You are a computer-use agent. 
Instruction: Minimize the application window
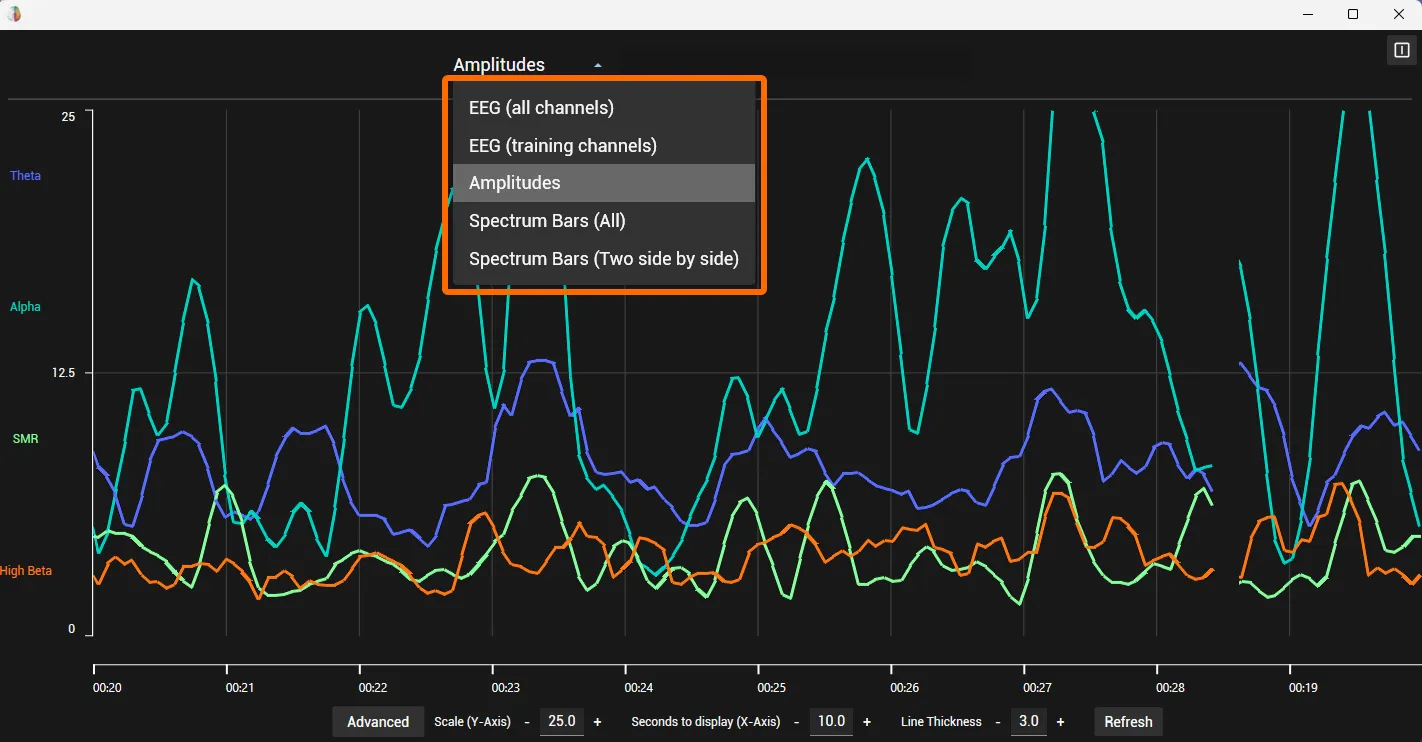tap(1308, 14)
